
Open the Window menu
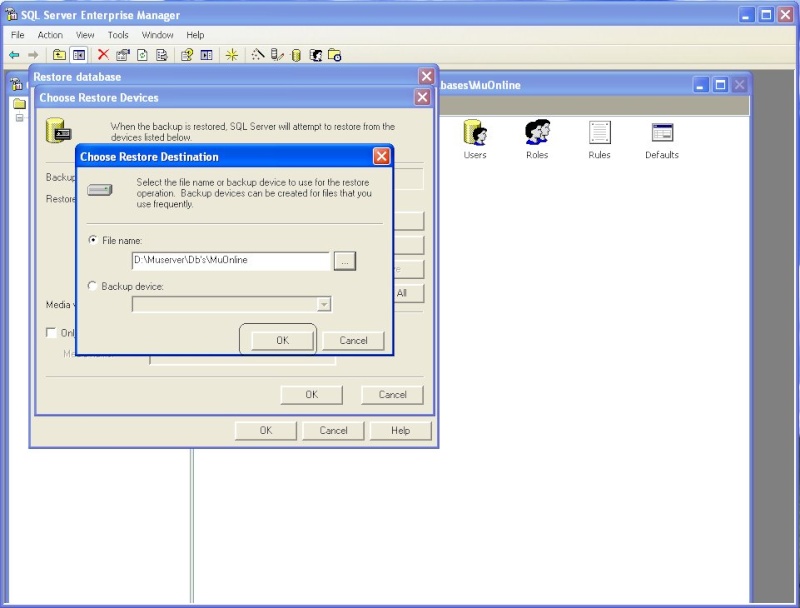click(157, 35)
